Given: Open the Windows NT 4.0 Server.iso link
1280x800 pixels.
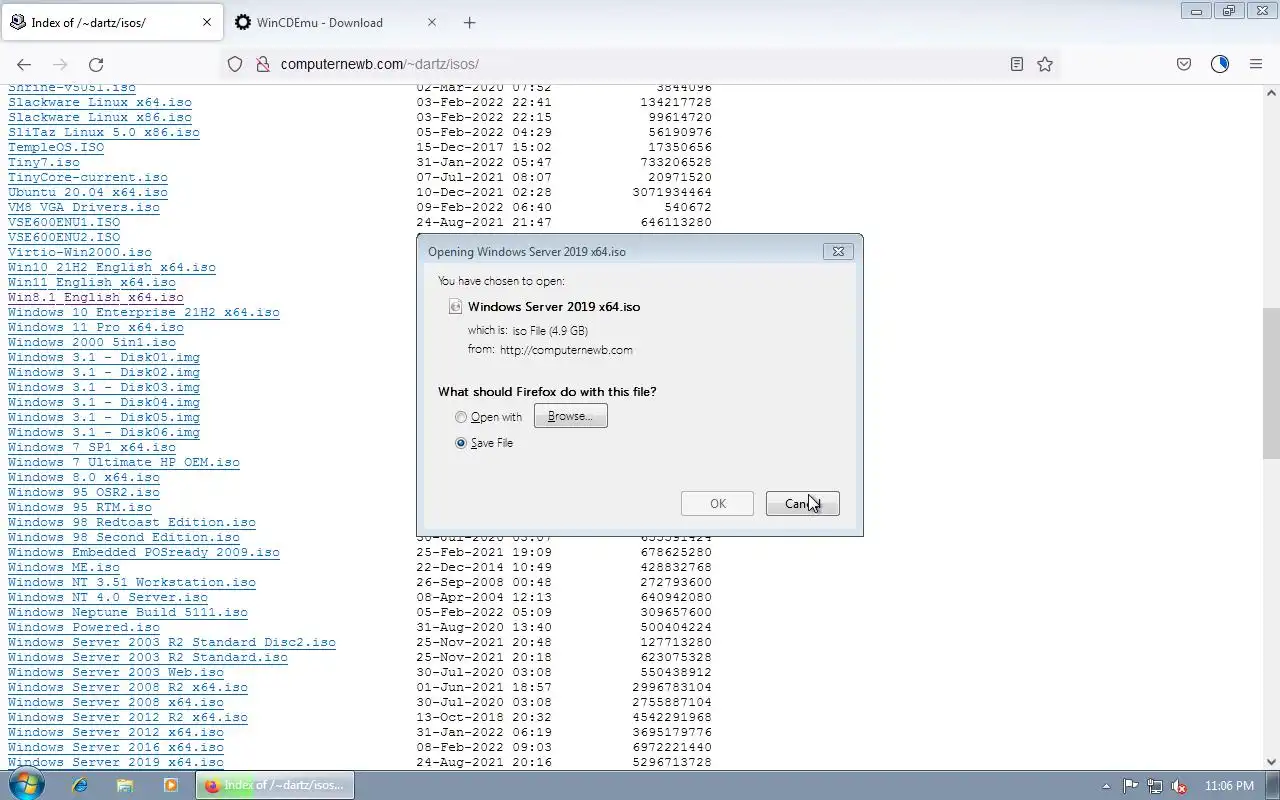Looking at the screenshot, I should (x=108, y=597).
